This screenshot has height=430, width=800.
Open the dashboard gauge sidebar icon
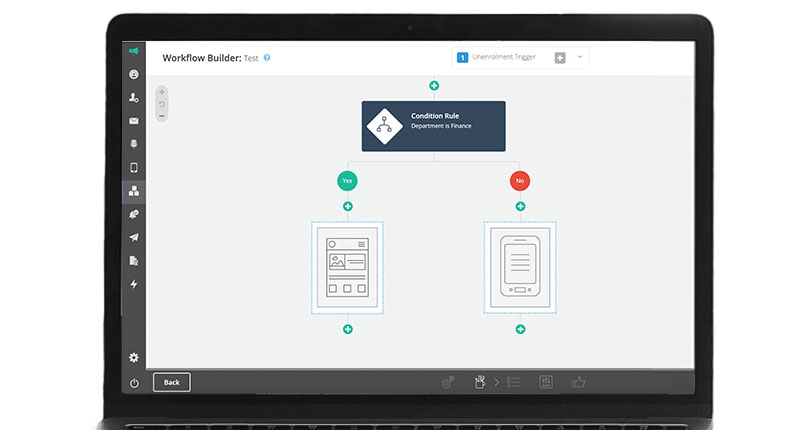click(134, 74)
